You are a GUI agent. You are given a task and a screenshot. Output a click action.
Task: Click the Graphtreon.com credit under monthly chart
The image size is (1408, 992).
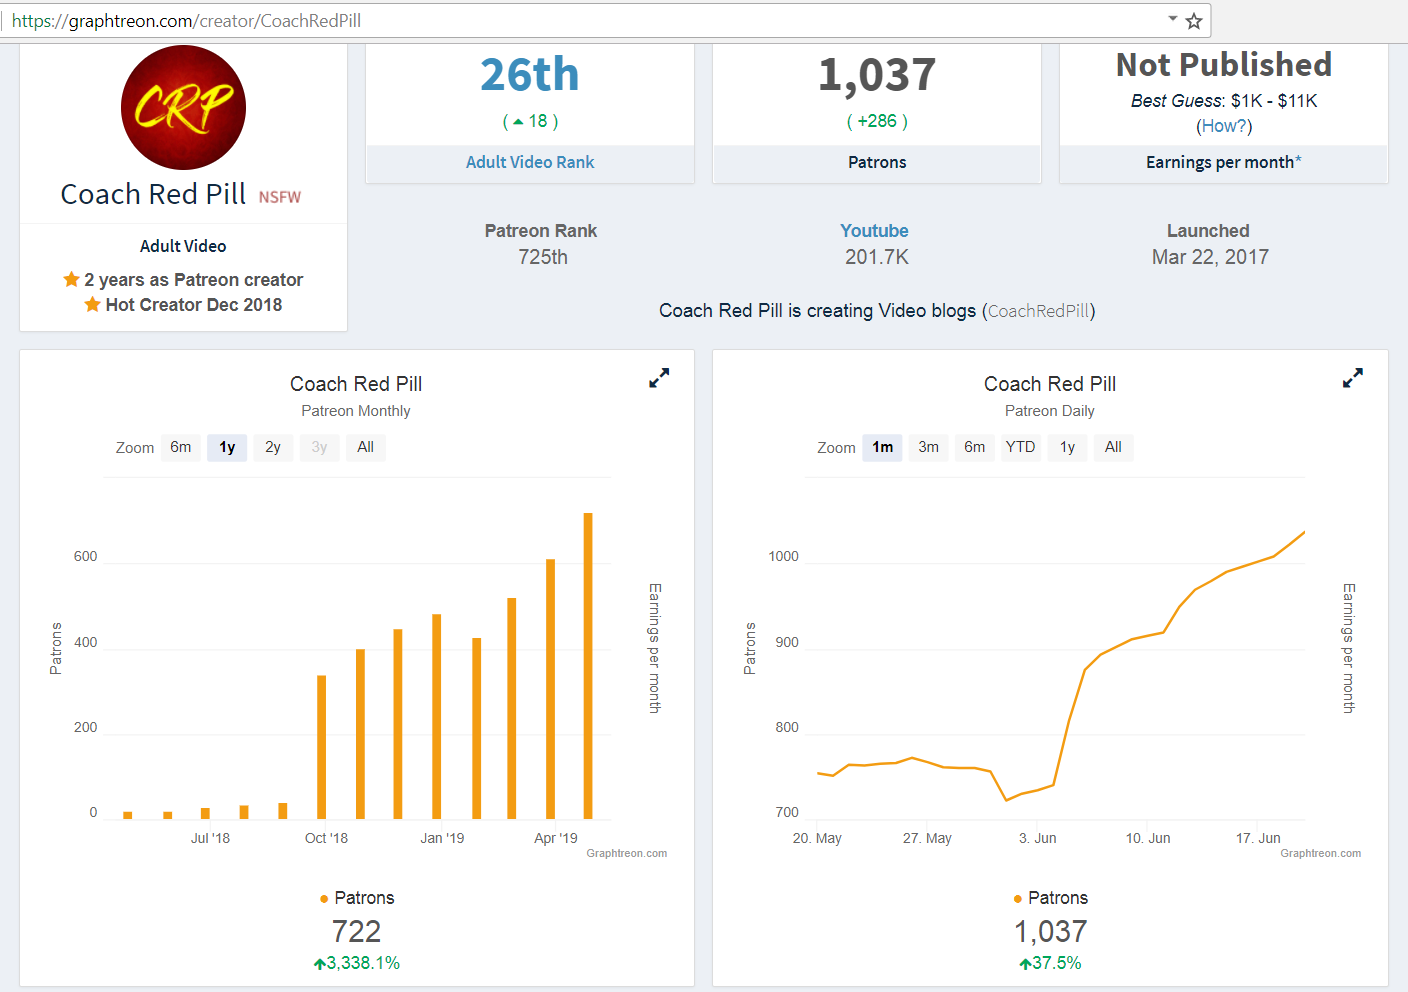tap(627, 853)
